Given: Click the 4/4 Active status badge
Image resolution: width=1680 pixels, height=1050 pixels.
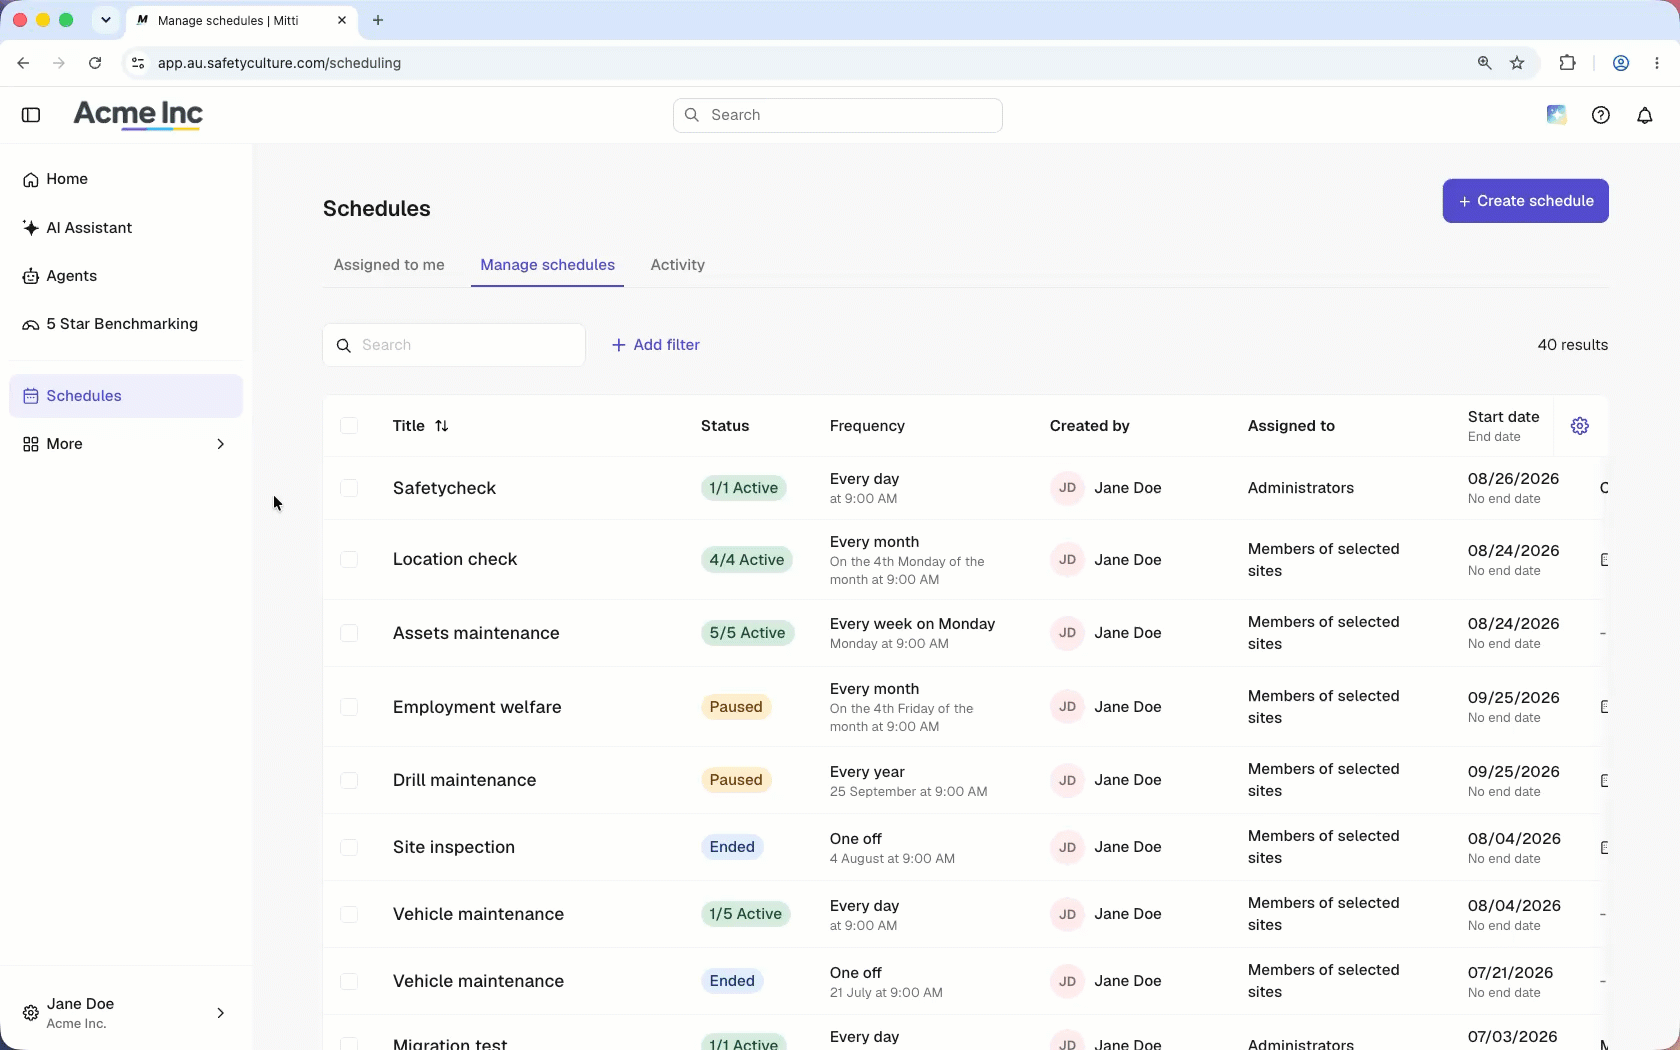Looking at the screenshot, I should coord(747,559).
